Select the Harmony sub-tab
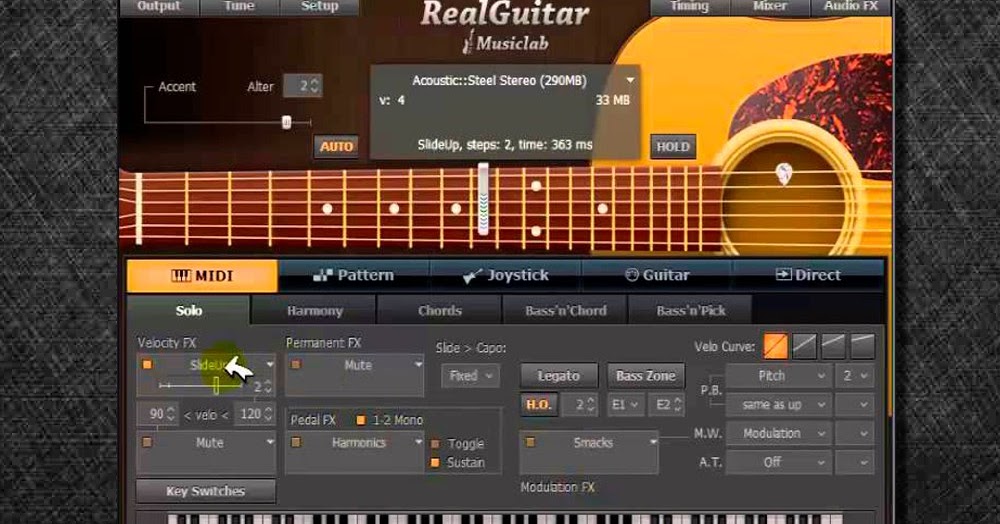 (x=314, y=310)
